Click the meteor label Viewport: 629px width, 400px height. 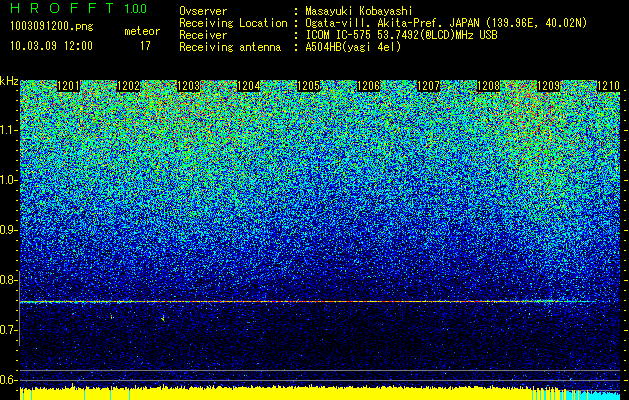pos(142,31)
